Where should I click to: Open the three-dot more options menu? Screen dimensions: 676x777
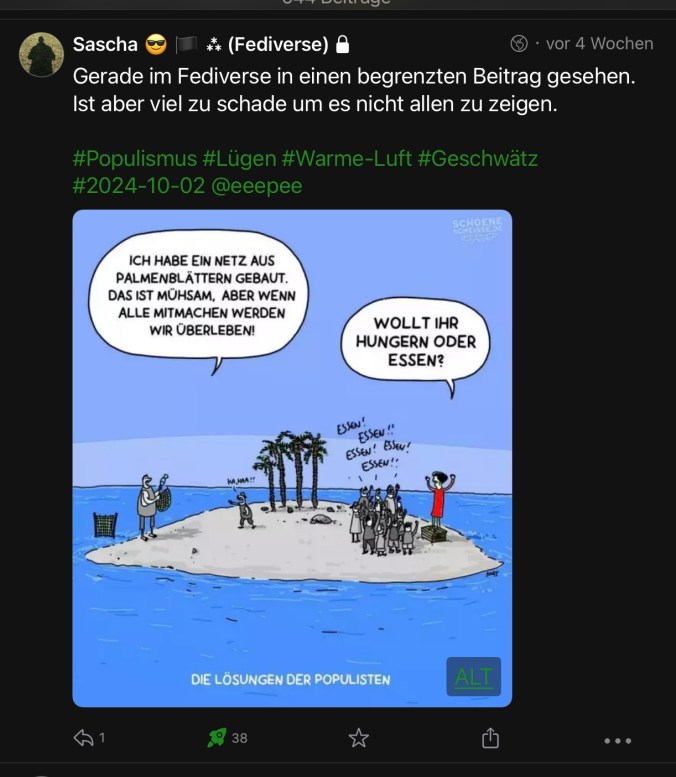tap(618, 741)
